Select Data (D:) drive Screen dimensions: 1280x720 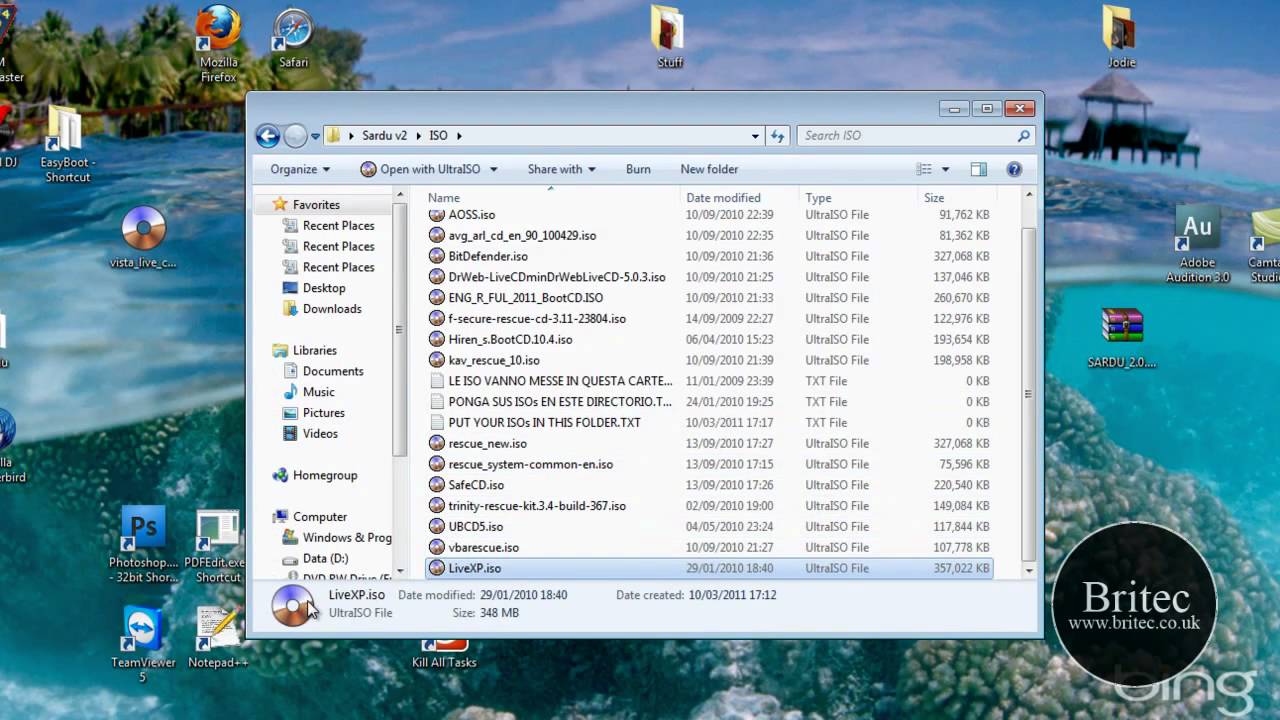point(325,559)
